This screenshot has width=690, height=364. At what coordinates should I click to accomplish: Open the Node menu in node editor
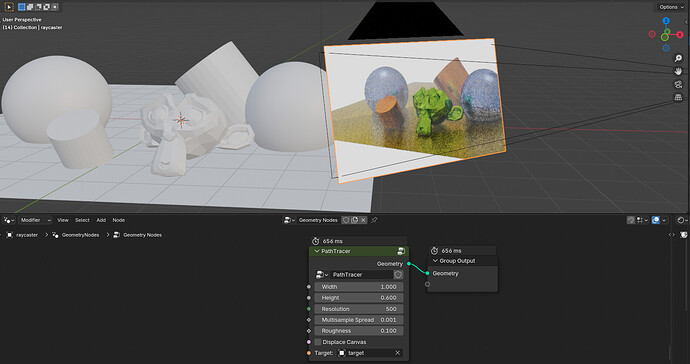click(x=119, y=220)
